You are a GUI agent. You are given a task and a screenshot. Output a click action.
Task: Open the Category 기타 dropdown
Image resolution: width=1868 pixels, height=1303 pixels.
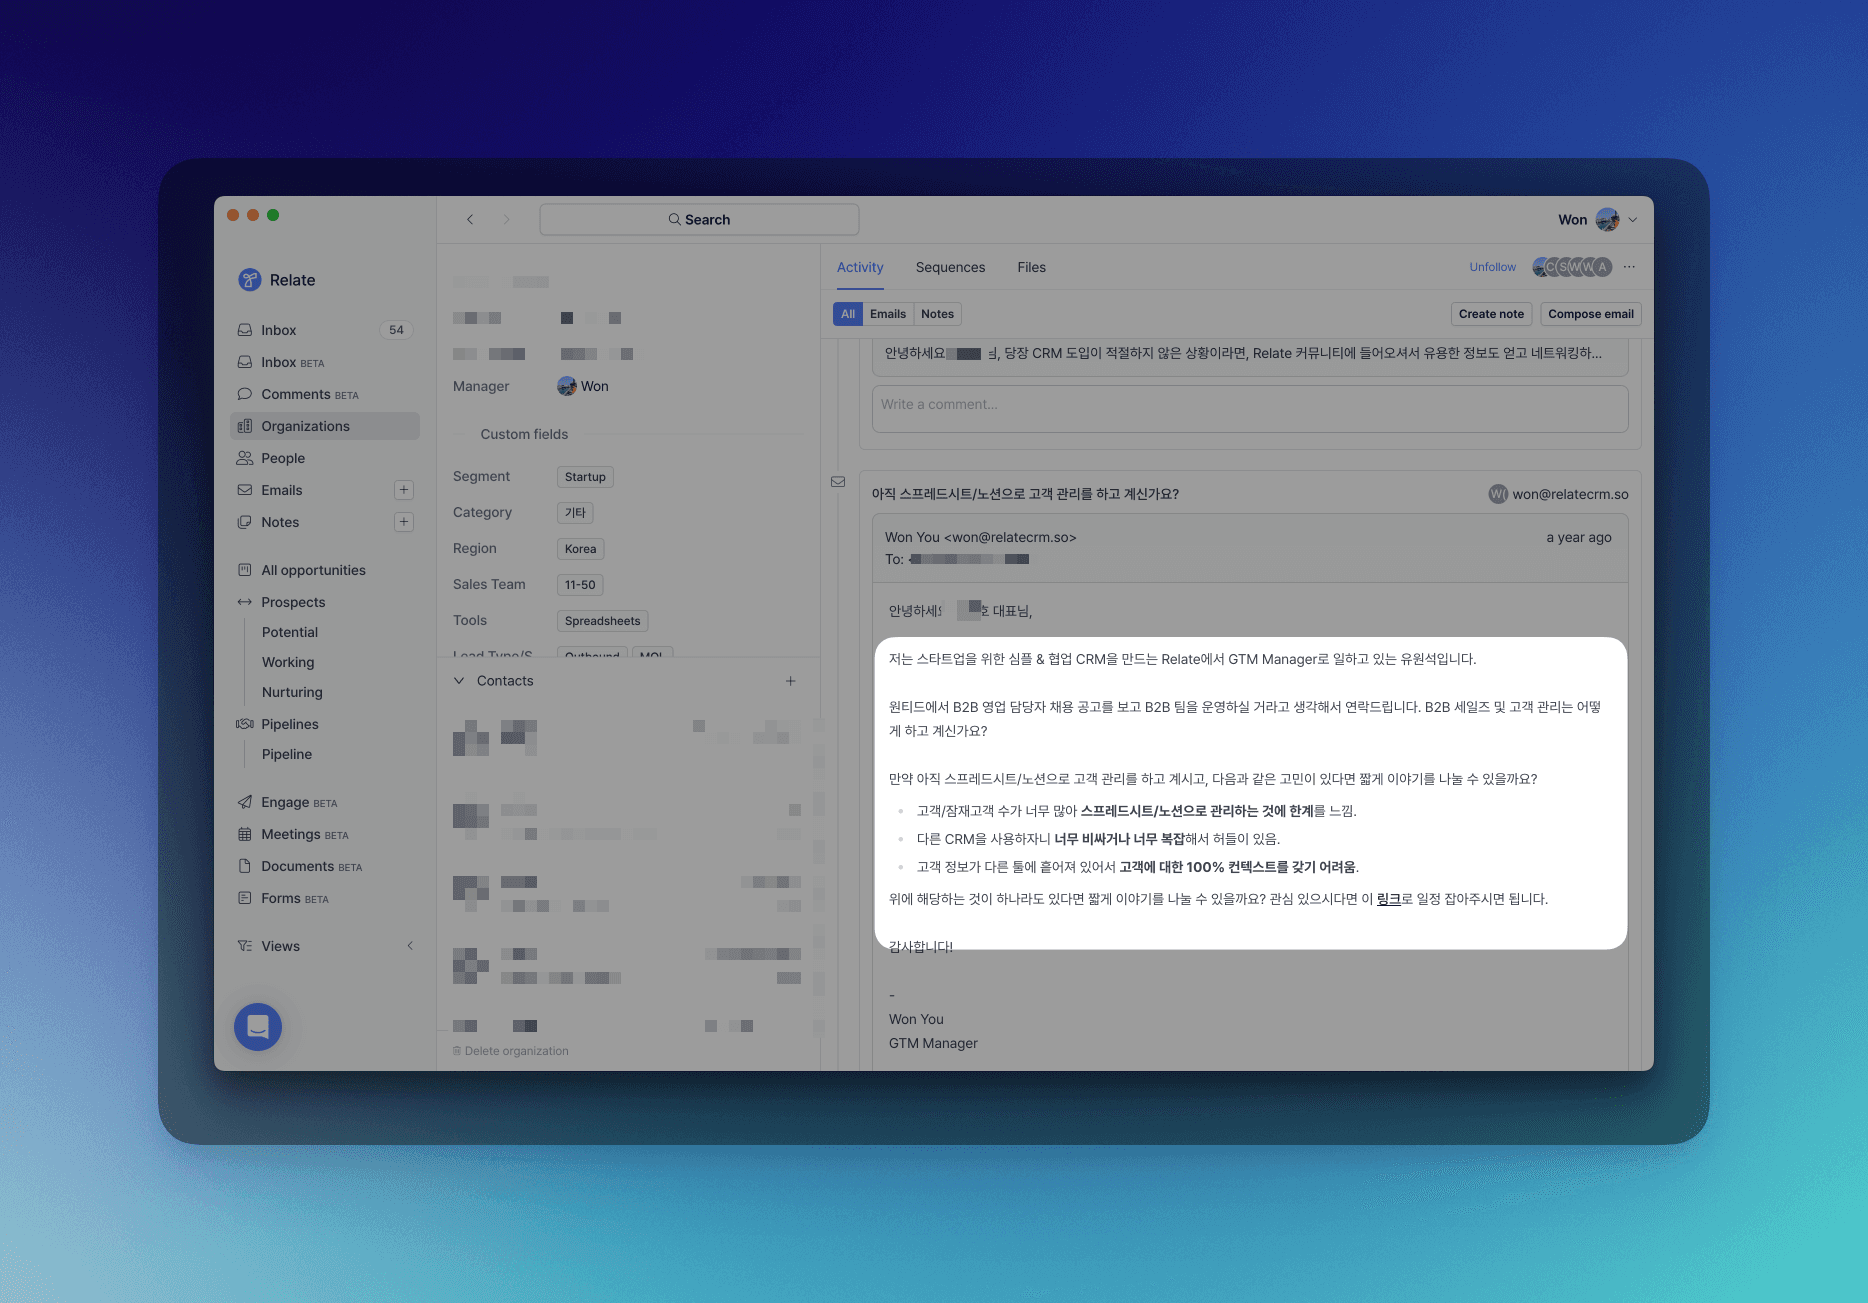click(575, 513)
